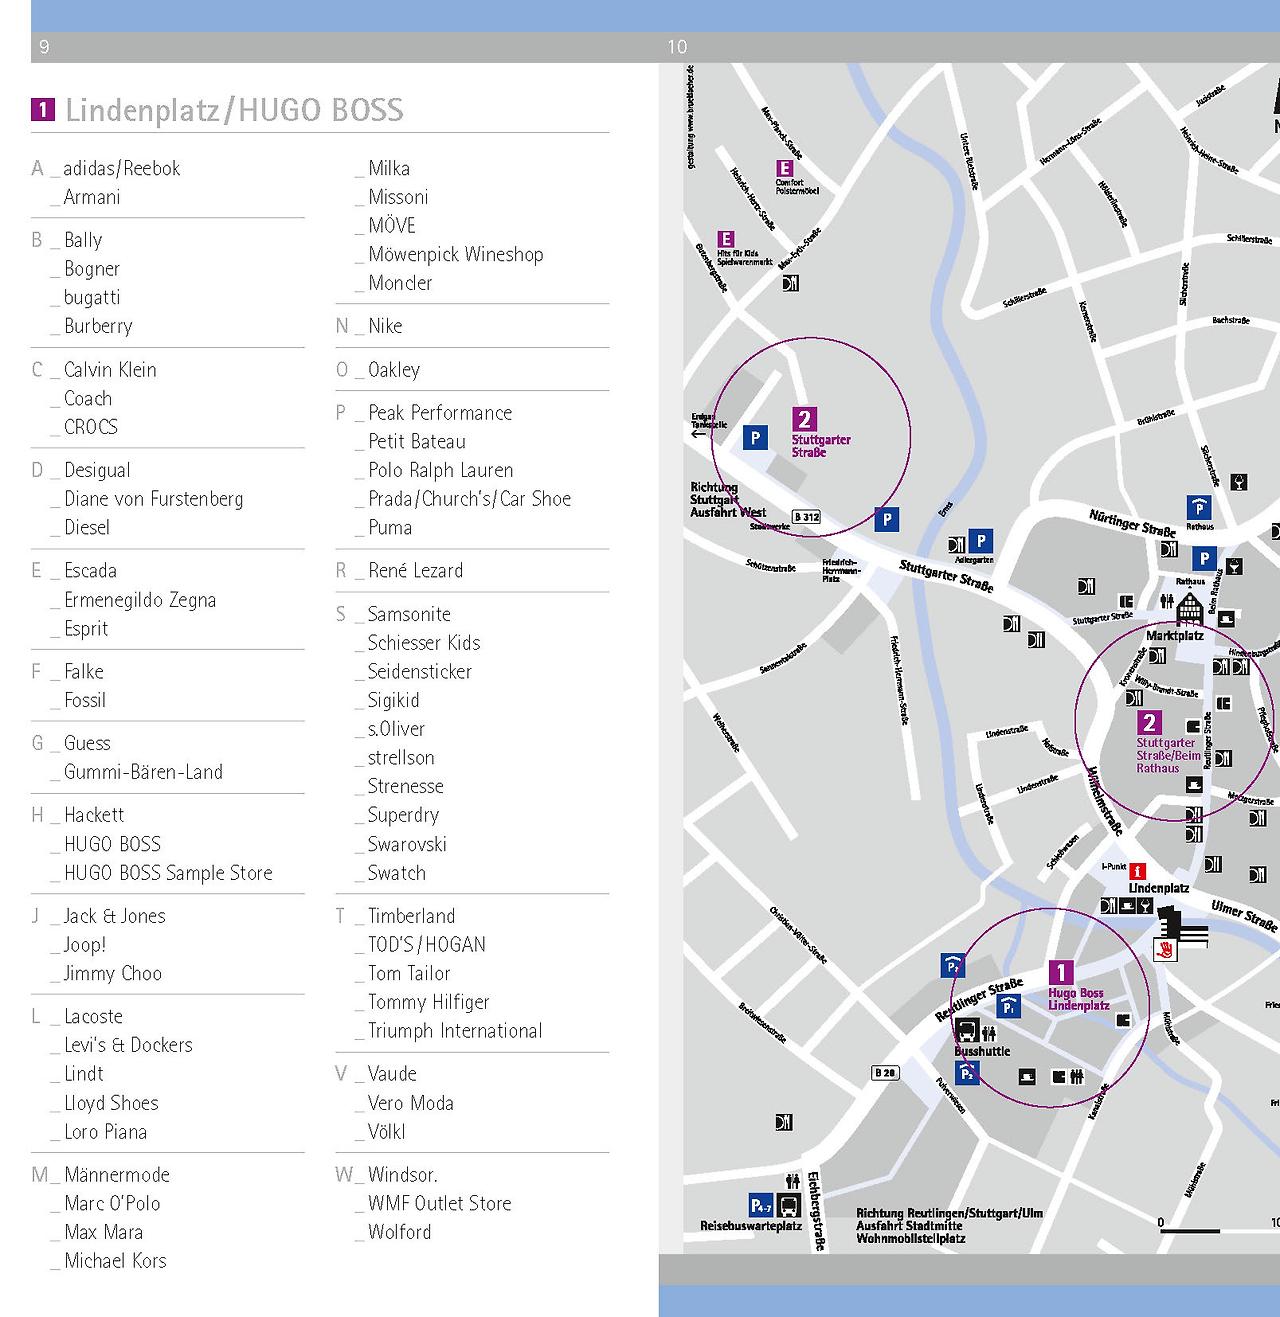Click the red hand icon below Lindenplatz
The width and height of the screenshot is (1280, 1317).
point(1164,947)
